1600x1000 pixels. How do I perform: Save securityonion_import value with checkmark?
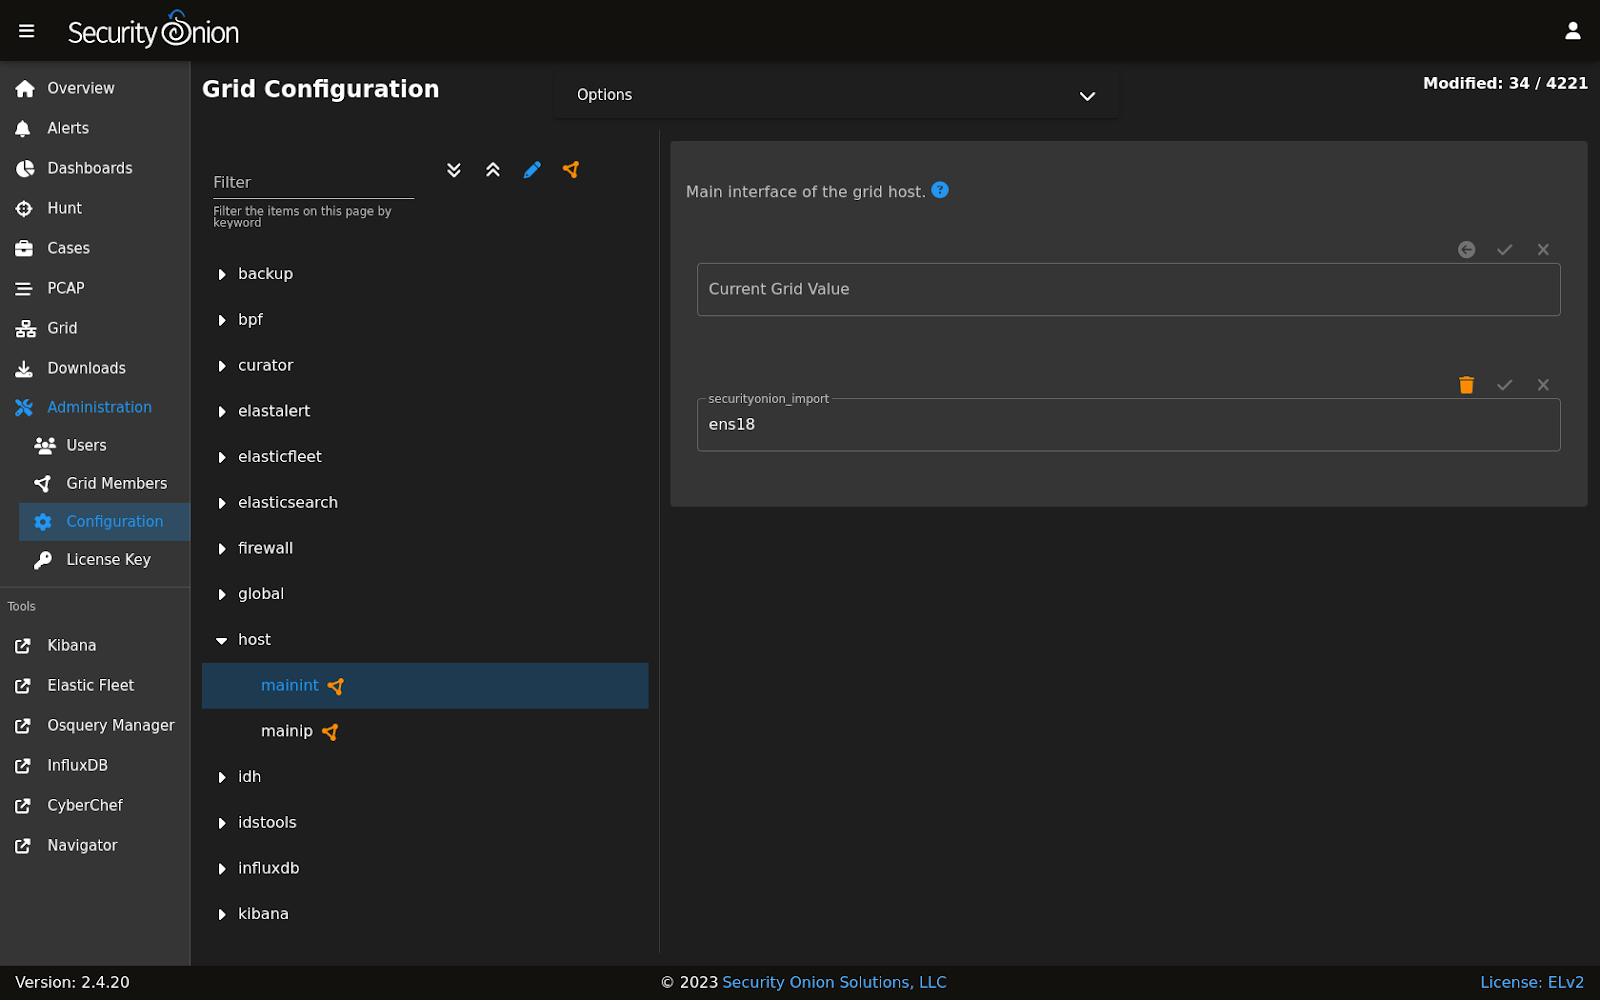[x=1505, y=385]
